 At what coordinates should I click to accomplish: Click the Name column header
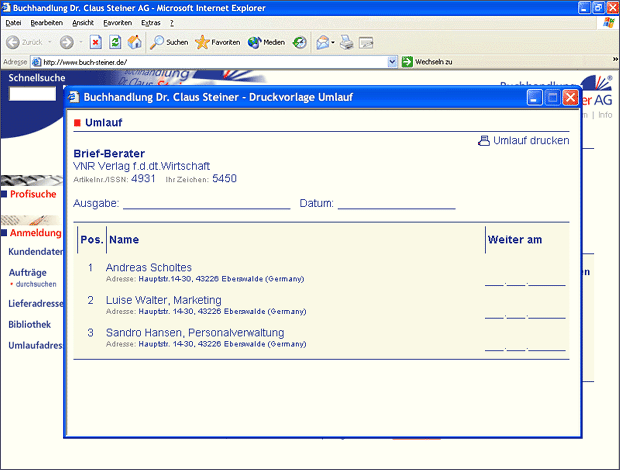[124, 240]
